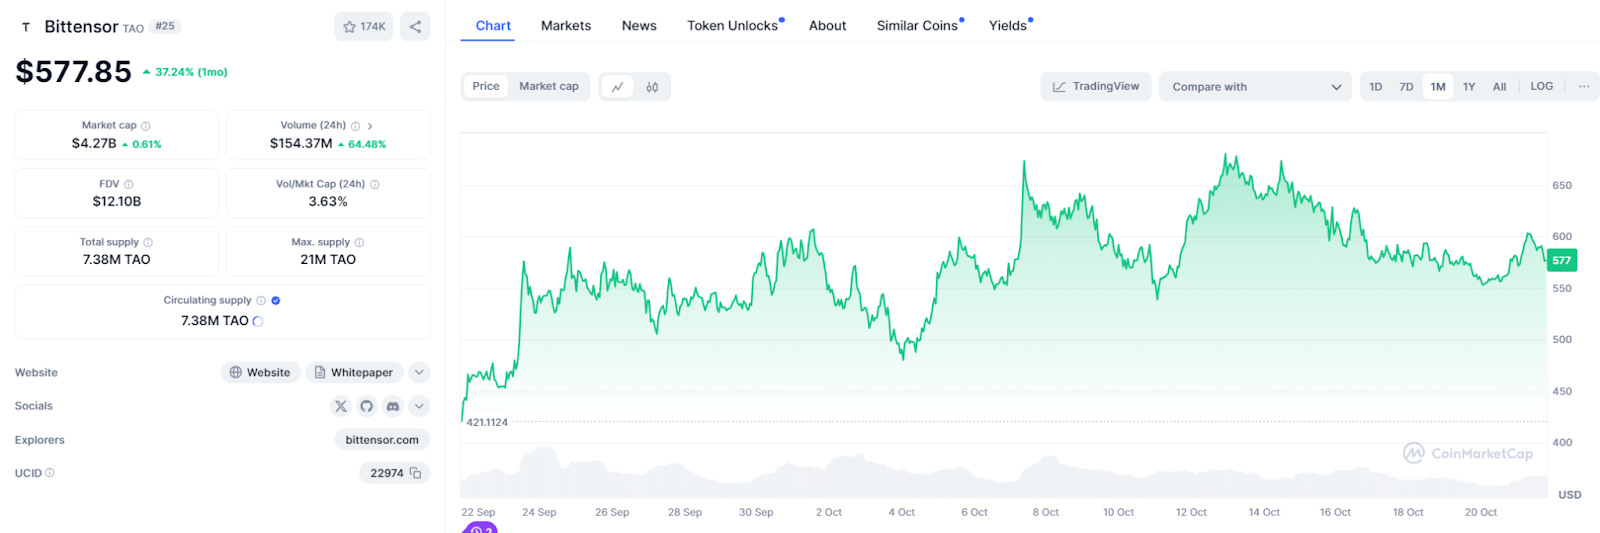1600x533 pixels.
Task: Set chart range to All
Action: (1499, 87)
